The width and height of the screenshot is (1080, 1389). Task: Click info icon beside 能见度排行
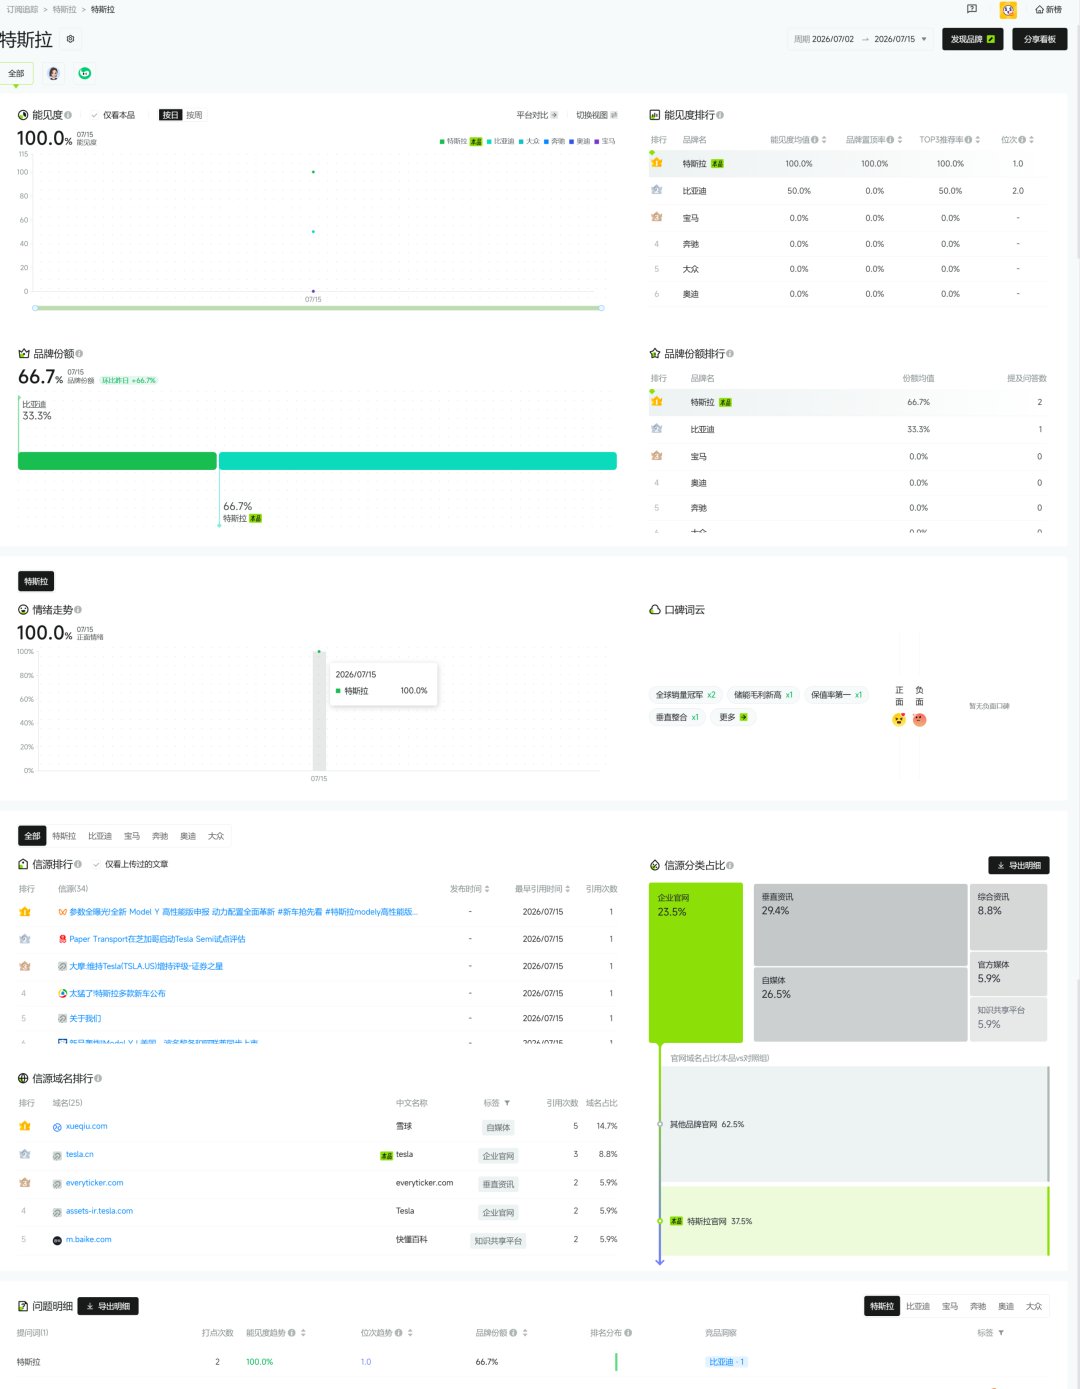pyautogui.click(x=720, y=115)
